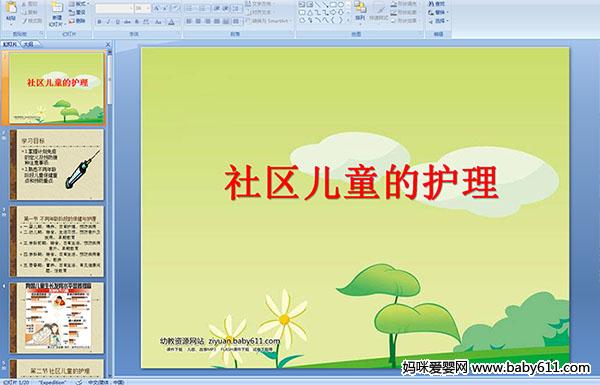The width and height of the screenshot is (600, 385).
Task: Toggle Bold formatting
Action: 99,22
